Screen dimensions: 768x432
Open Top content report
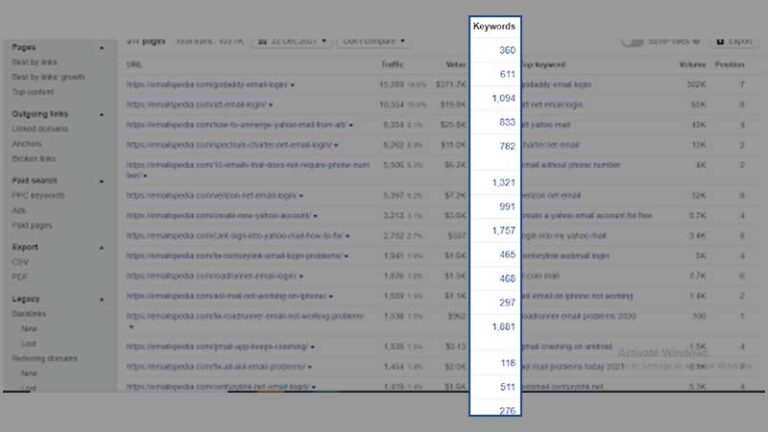tap(33, 92)
